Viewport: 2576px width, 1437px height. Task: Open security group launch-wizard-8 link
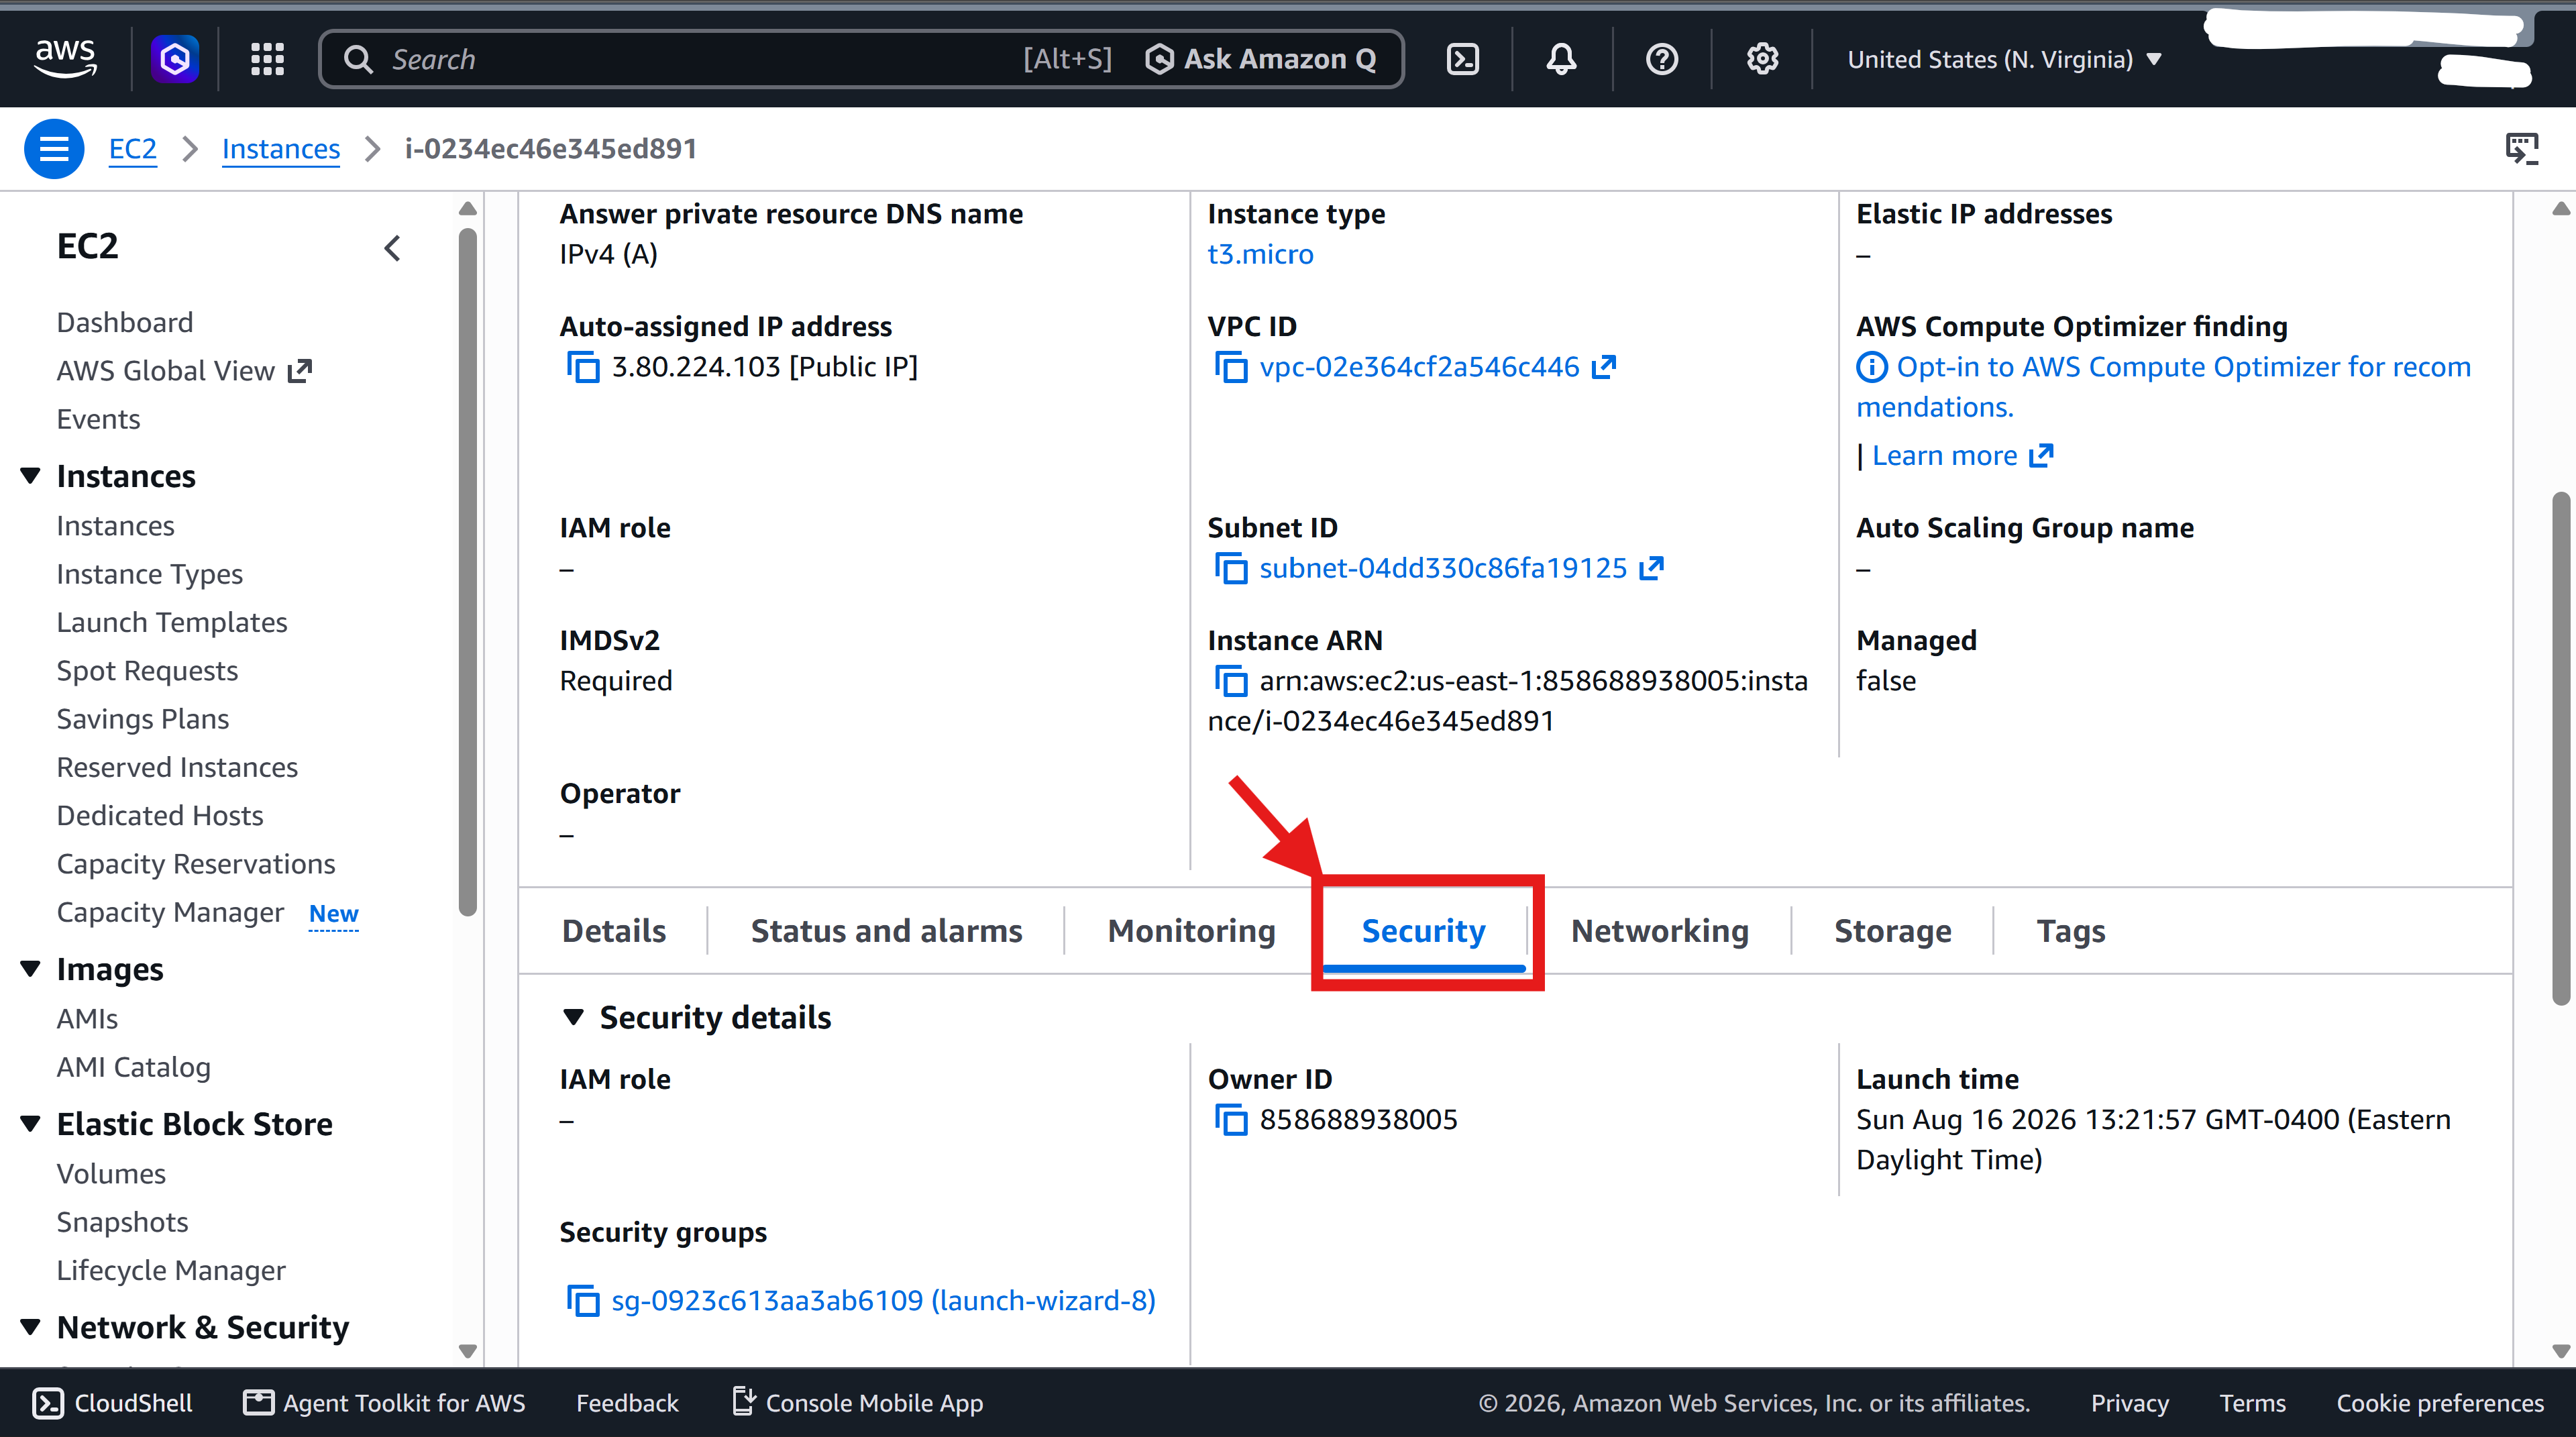pyautogui.click(x=883, y=1300)
